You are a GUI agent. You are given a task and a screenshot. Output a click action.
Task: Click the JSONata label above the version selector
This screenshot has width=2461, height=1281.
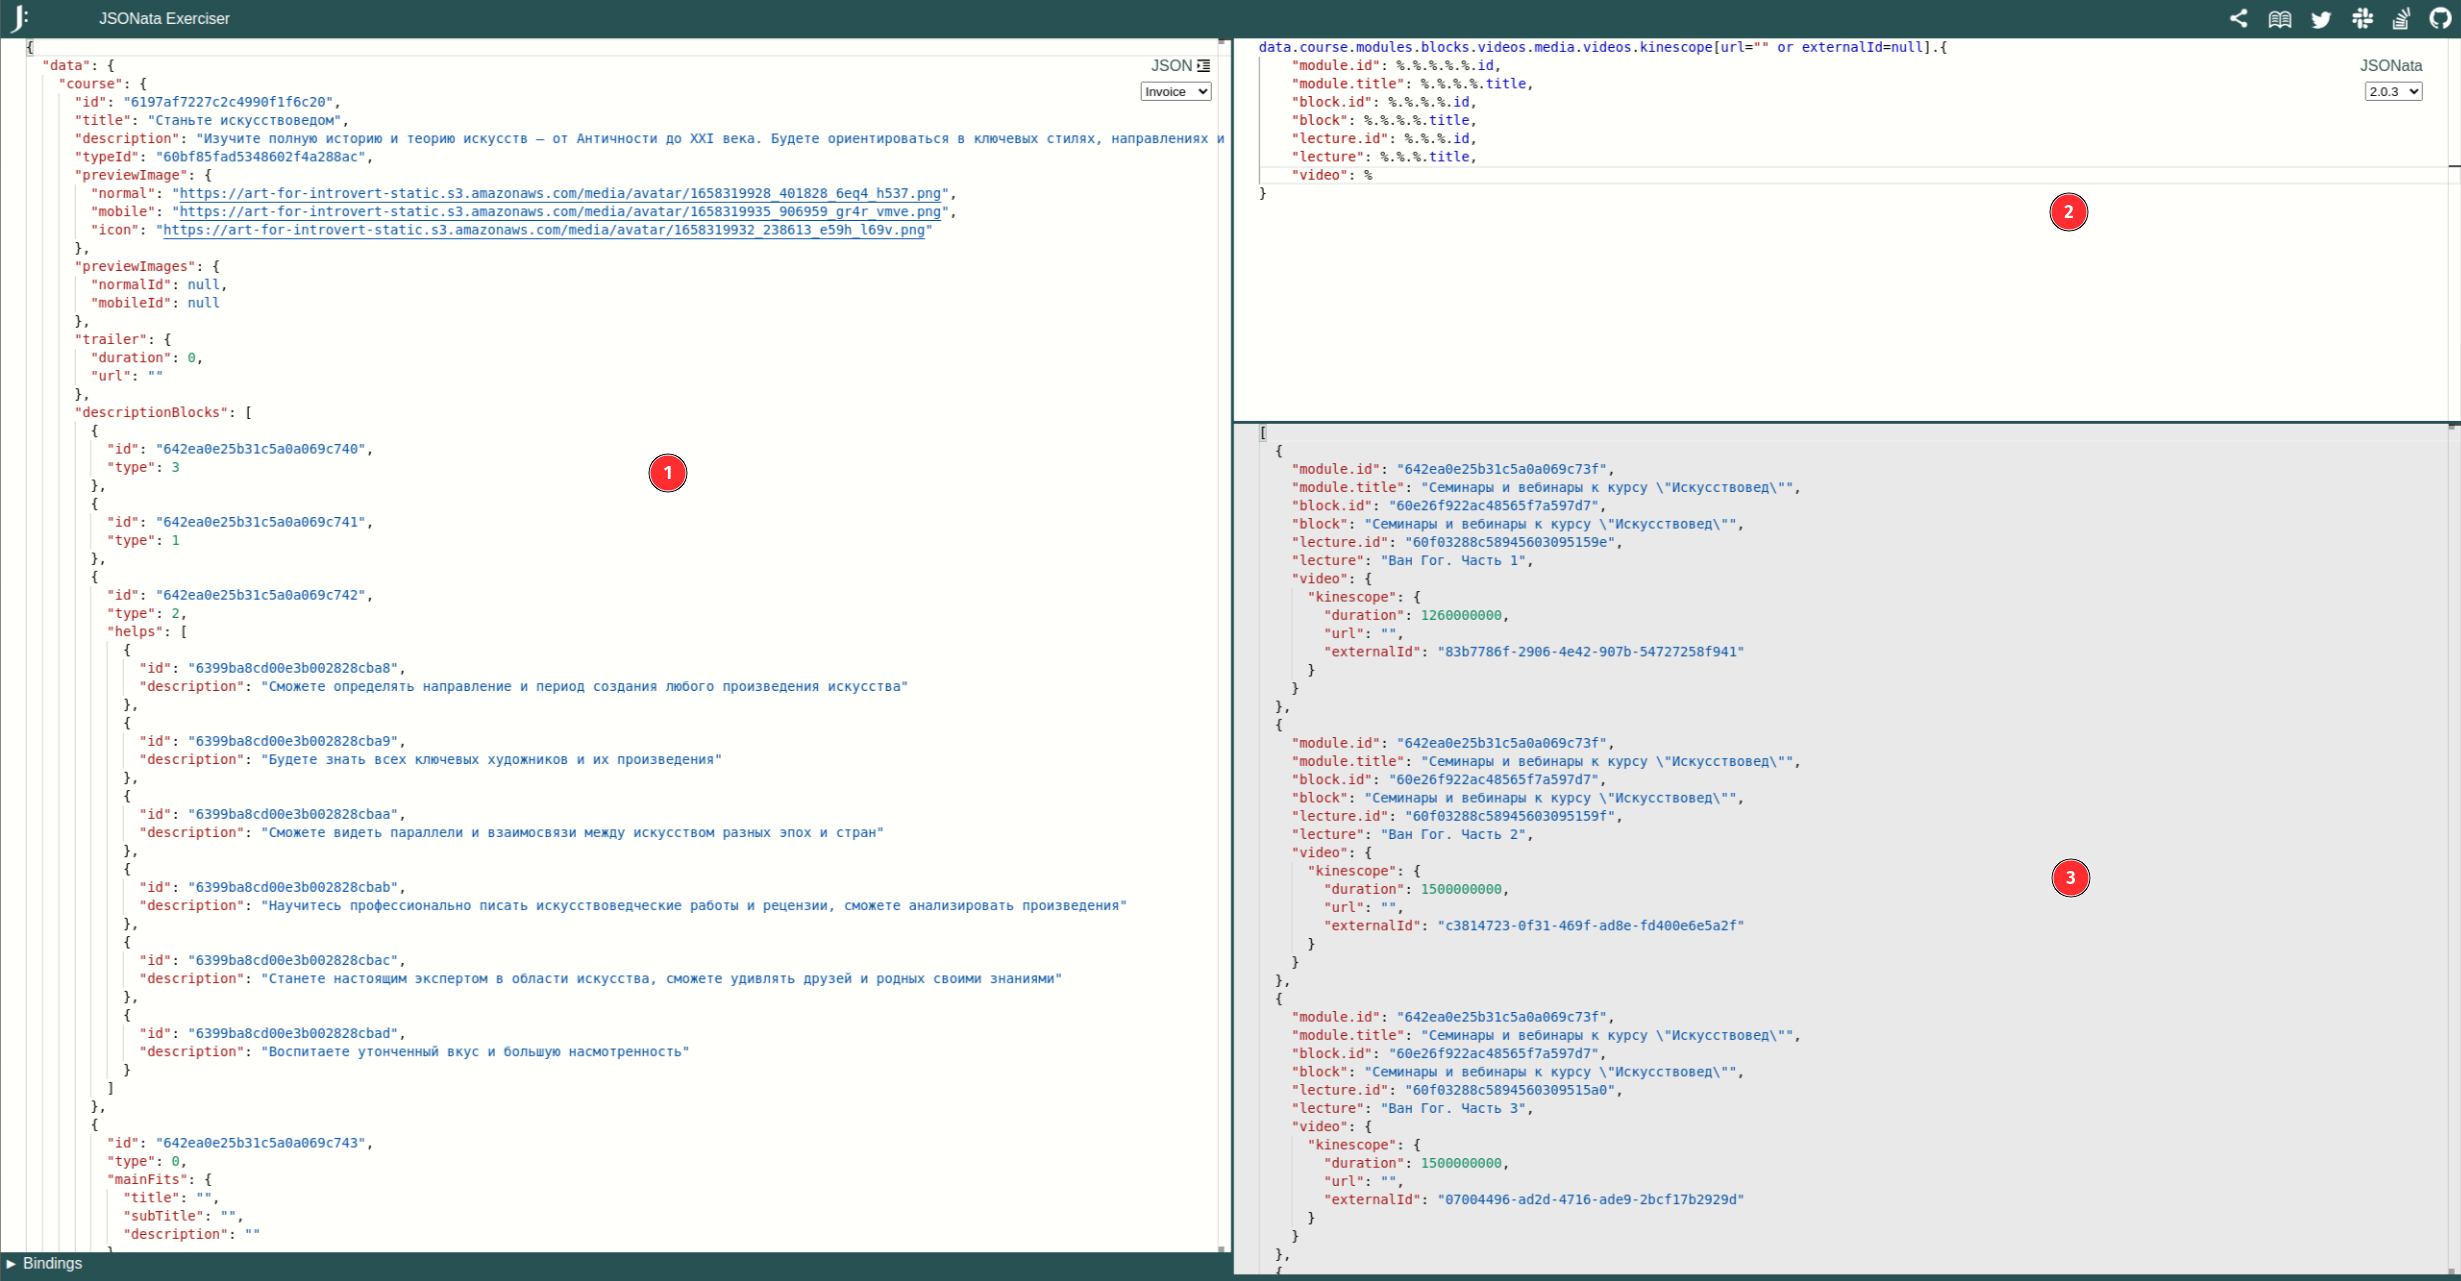point(2390,65)
